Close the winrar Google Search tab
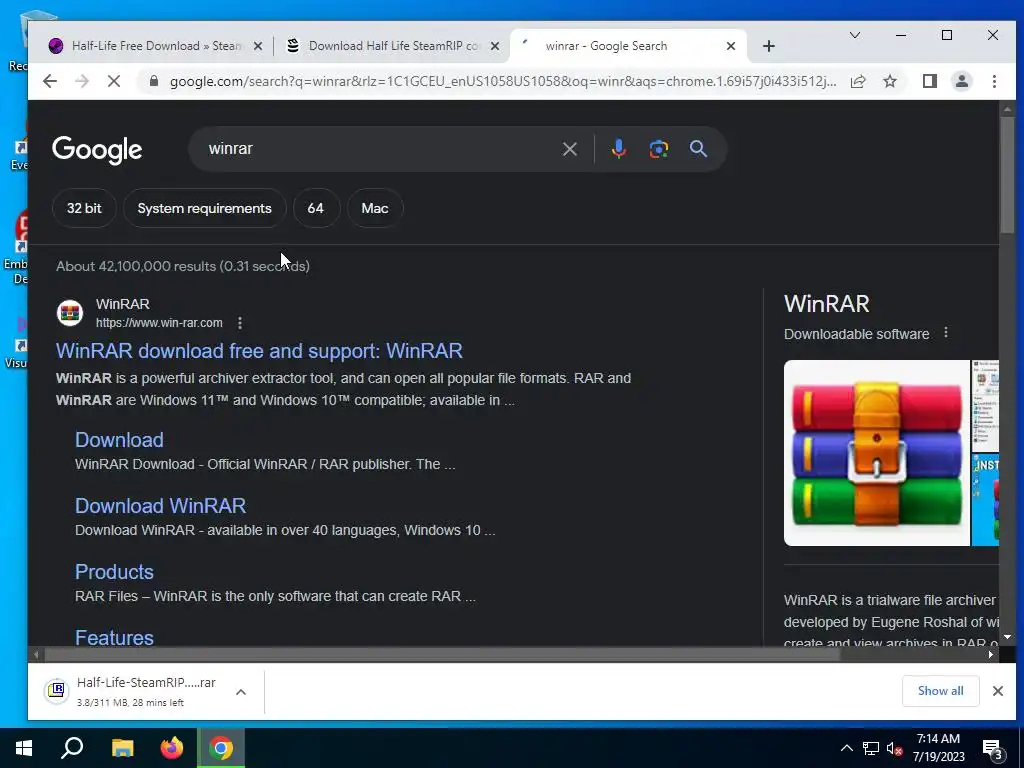1024x768 pixels. click(731, 46)
